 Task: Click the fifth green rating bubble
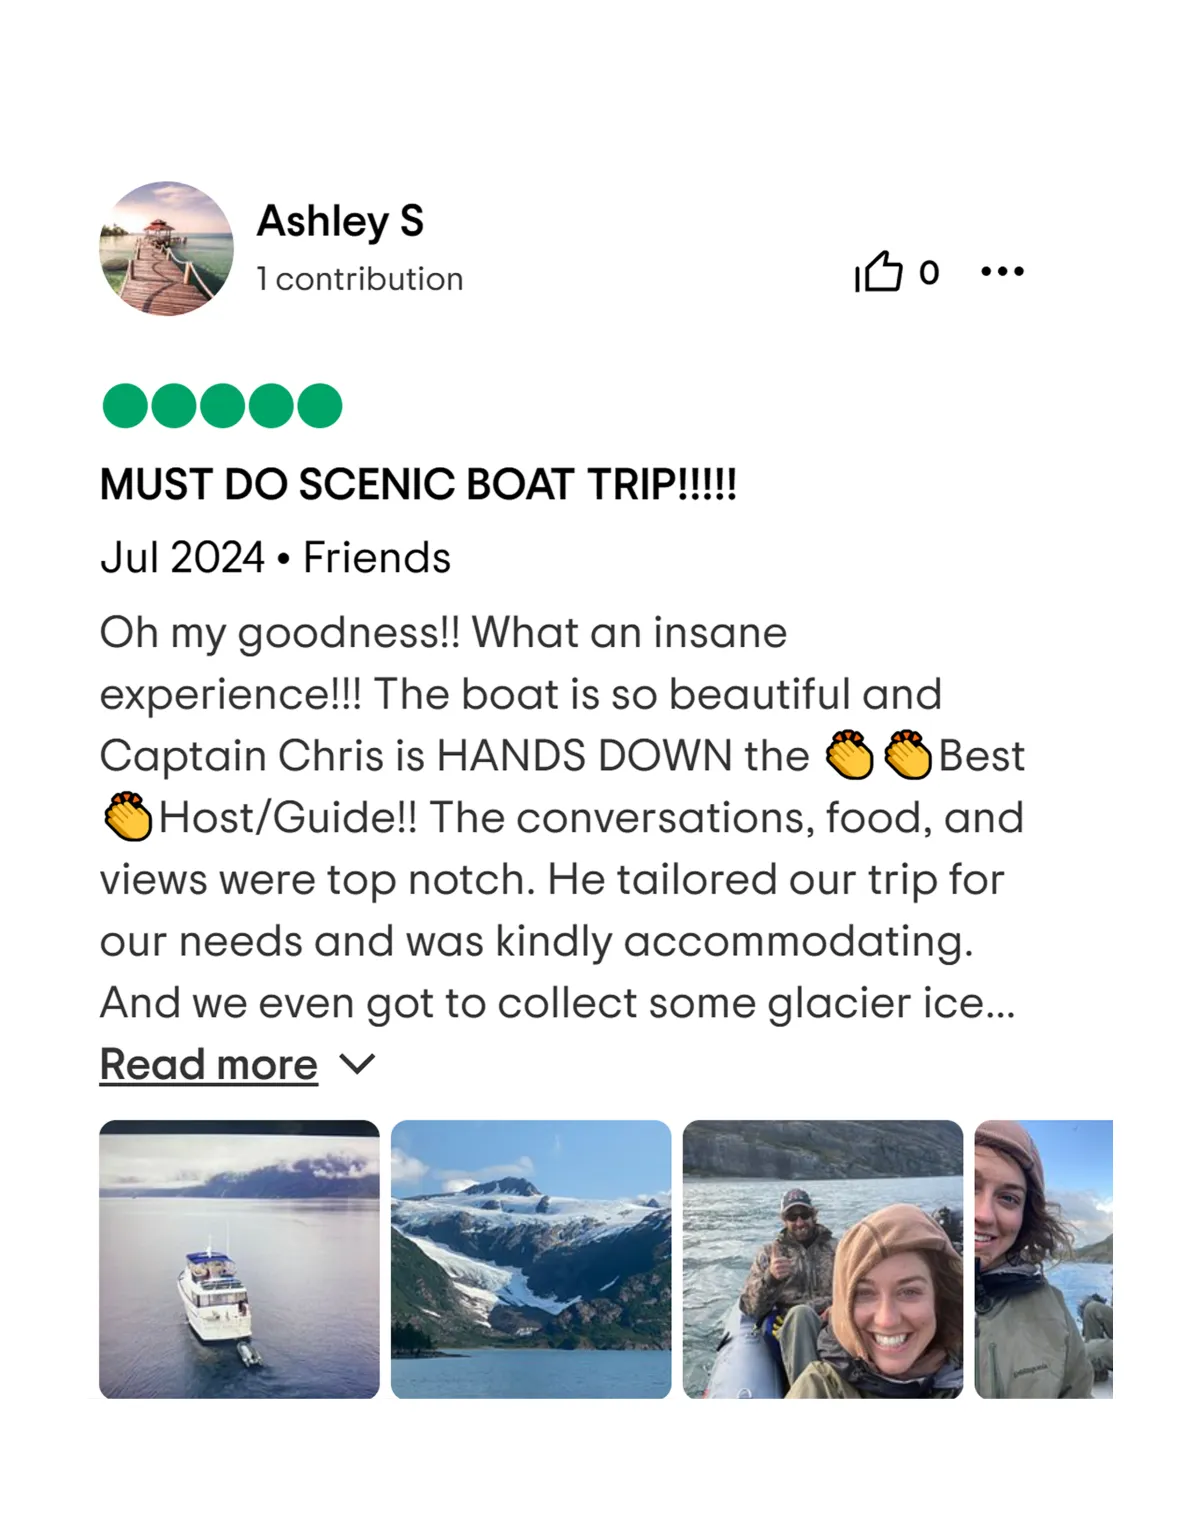point(319,405)
